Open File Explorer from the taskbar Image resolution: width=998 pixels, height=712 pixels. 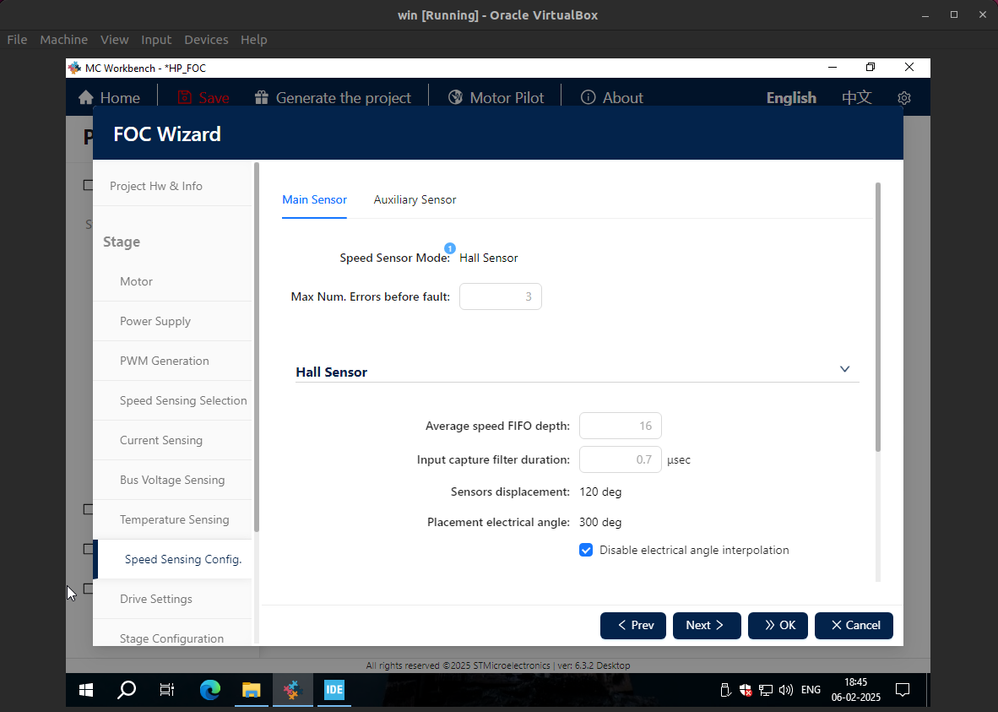click(x=251, y=690)
